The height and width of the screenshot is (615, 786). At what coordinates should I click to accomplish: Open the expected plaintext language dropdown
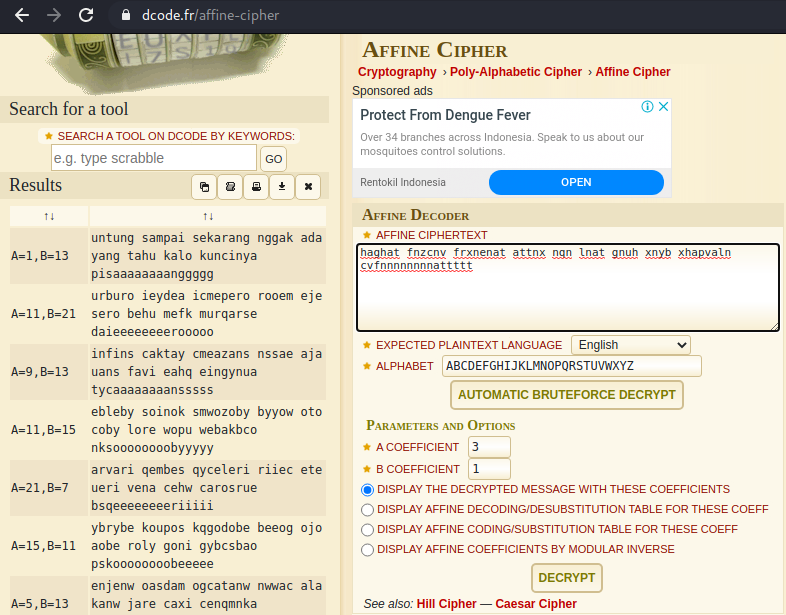click(x=630, y=344)
